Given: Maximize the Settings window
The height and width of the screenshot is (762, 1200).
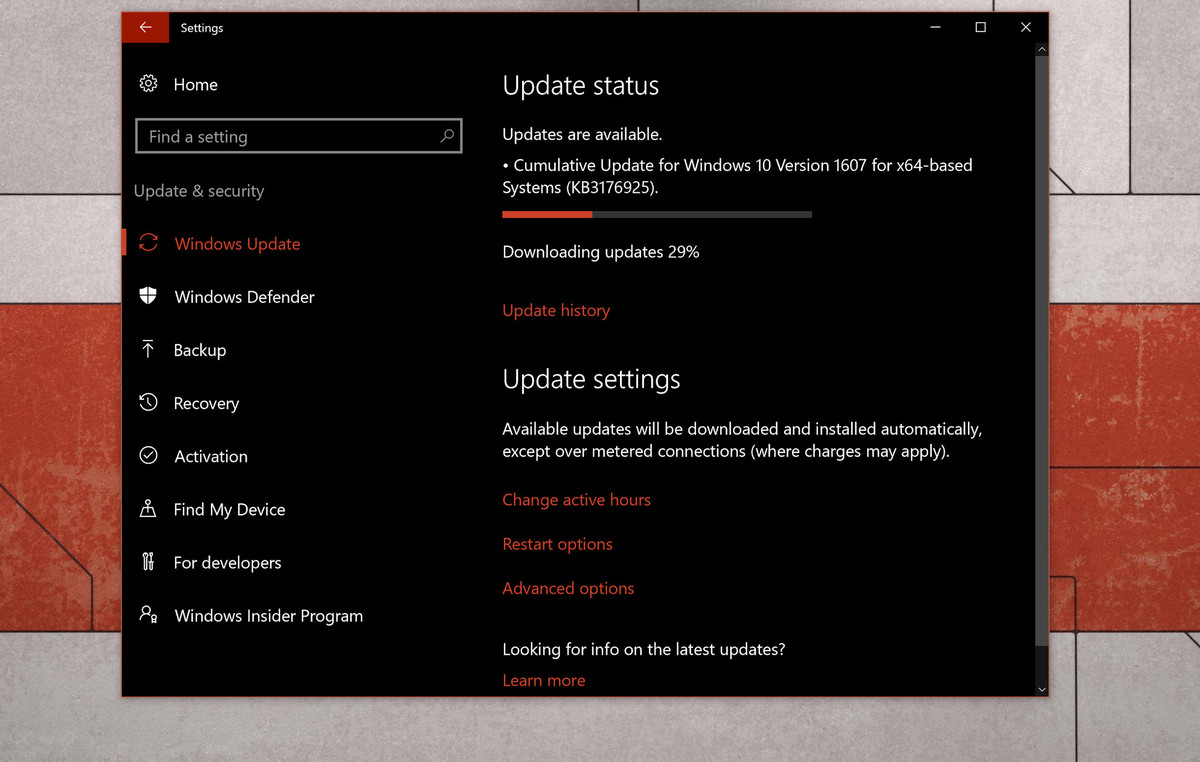Looking at the screenshot, I should [980, 27].
